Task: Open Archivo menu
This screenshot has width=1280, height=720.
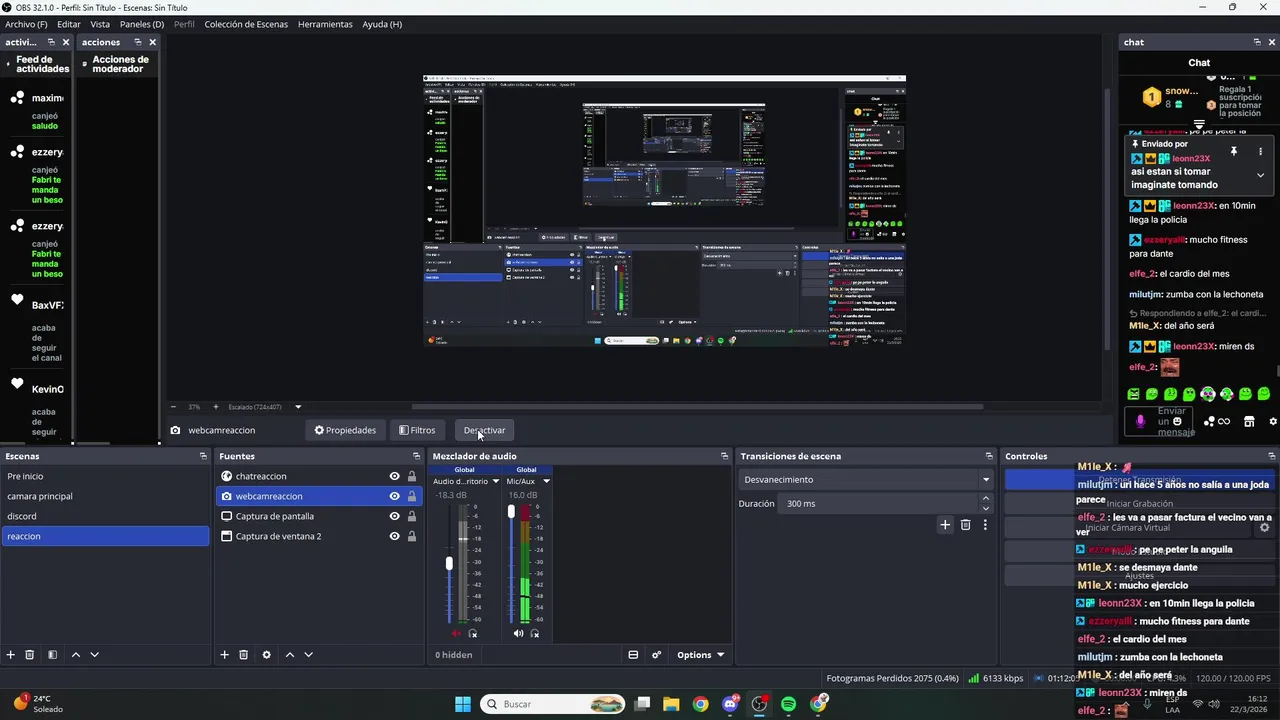Action: tap(26, 24)
